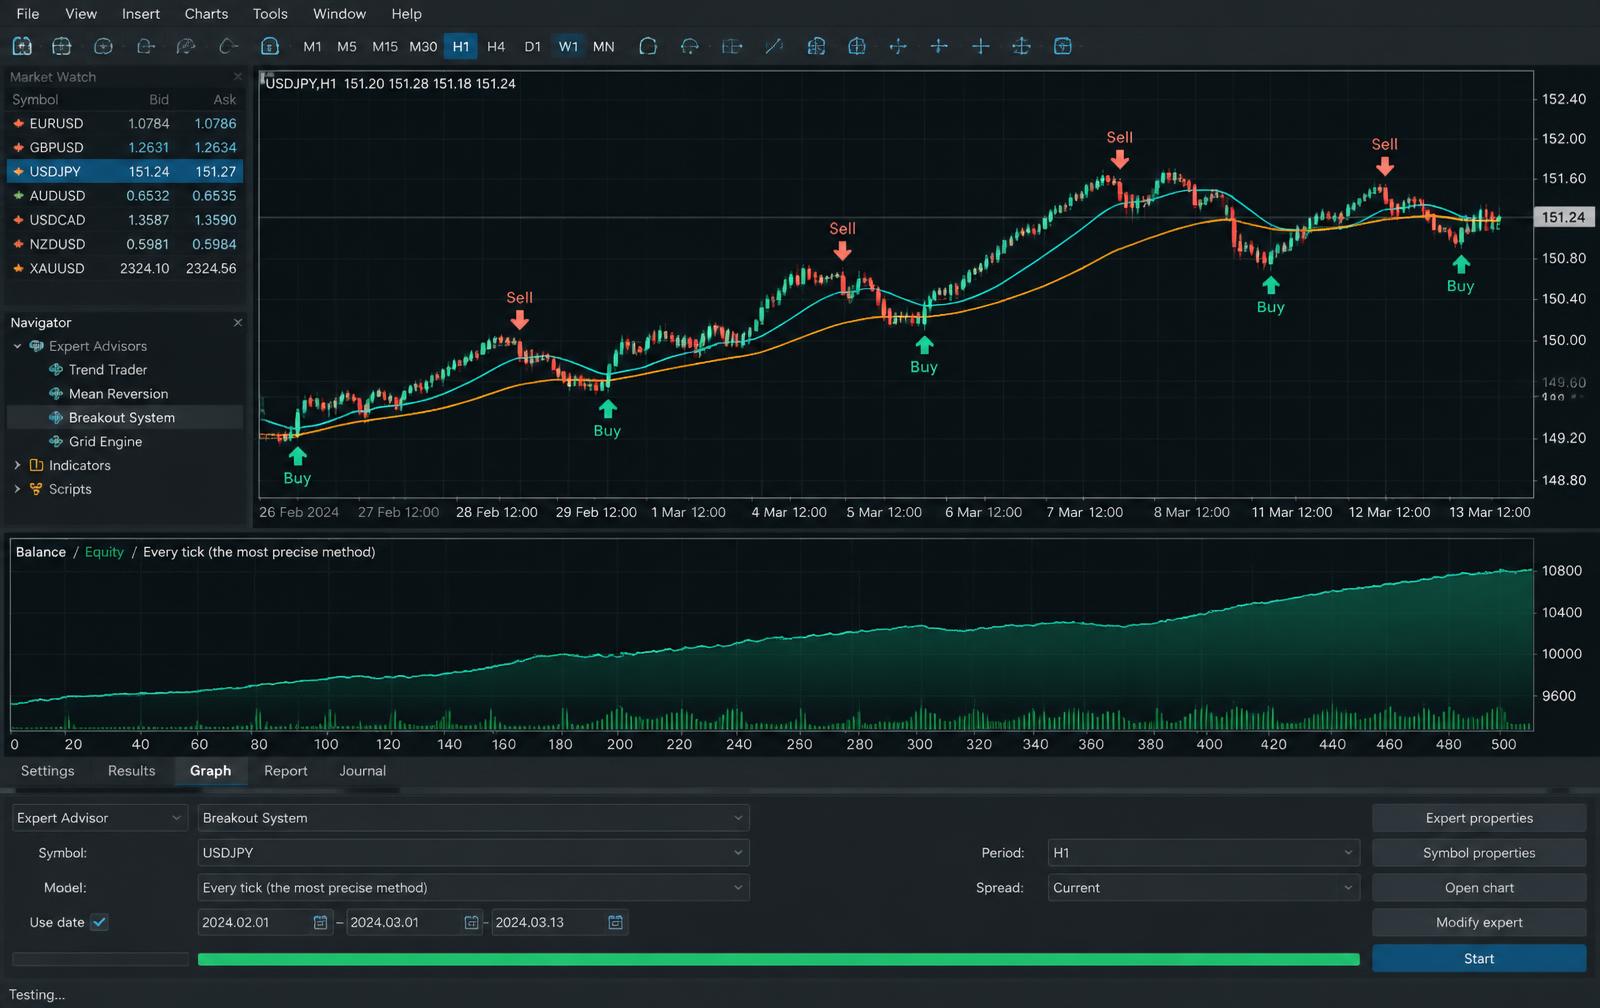The image size is (1600, 1008).
Task: Click the Sell arrow near 7 Mar
Action: [1120, 159]
